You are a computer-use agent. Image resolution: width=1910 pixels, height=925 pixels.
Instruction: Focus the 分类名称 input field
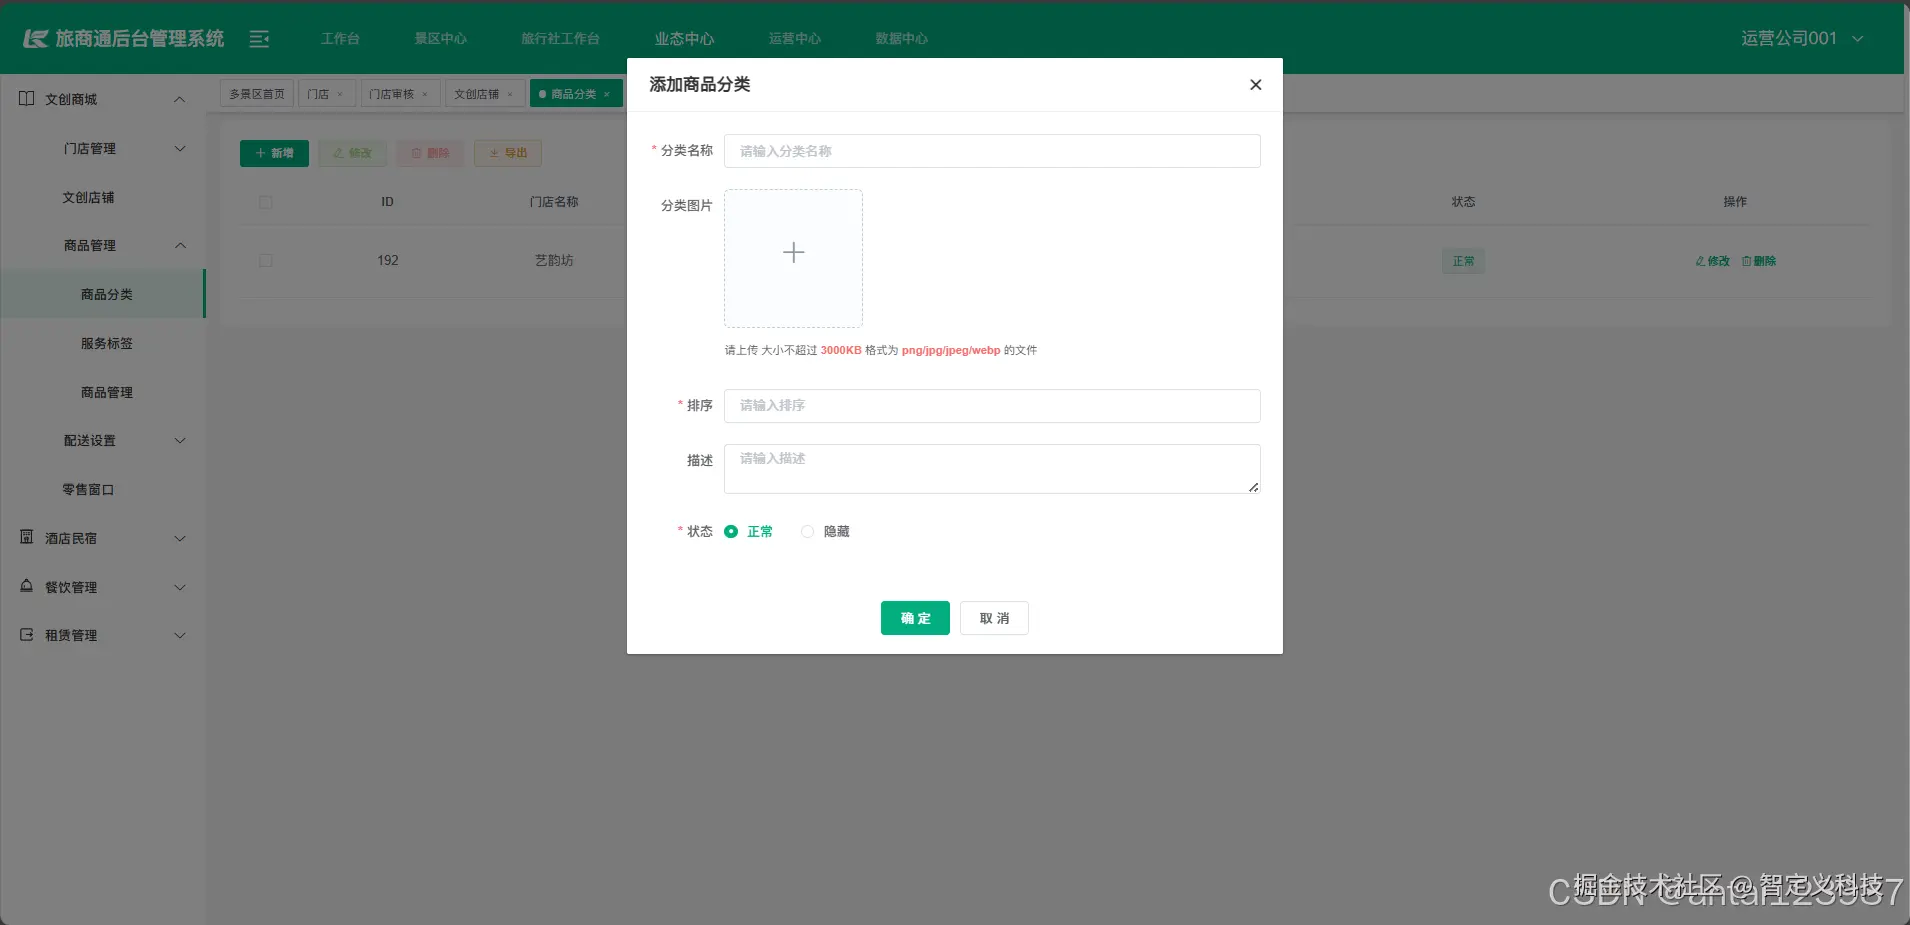click(992, 151)
